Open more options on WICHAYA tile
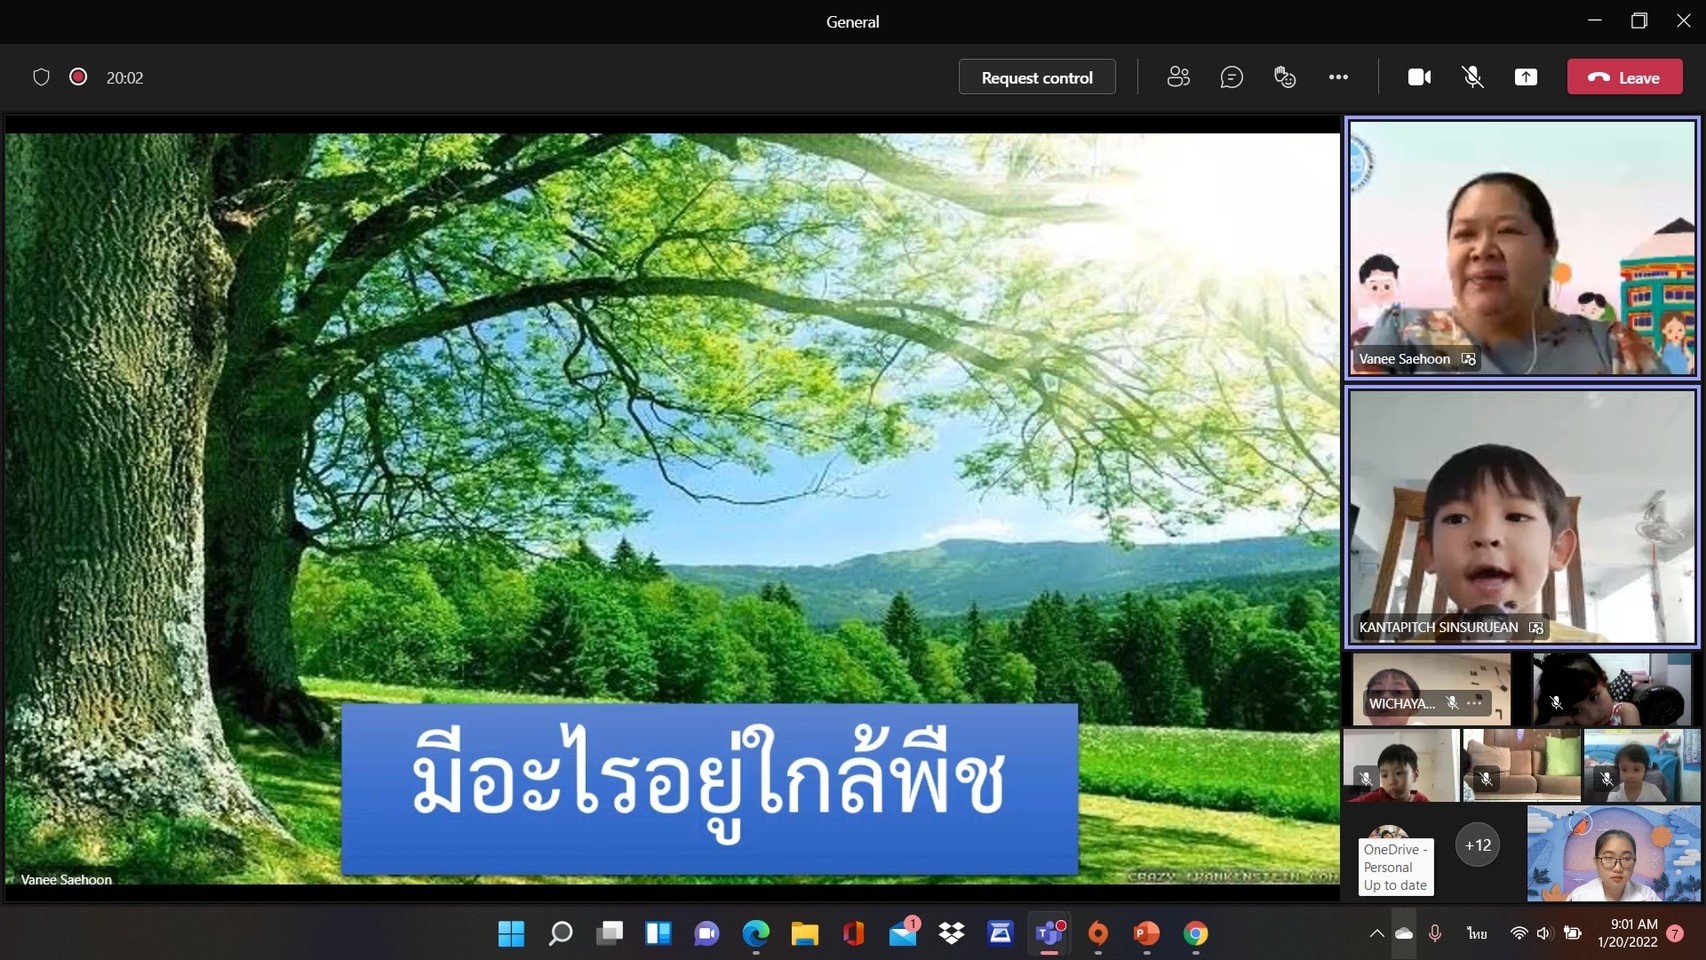Screen dimensions: 1706x960 pos(1474,703)
